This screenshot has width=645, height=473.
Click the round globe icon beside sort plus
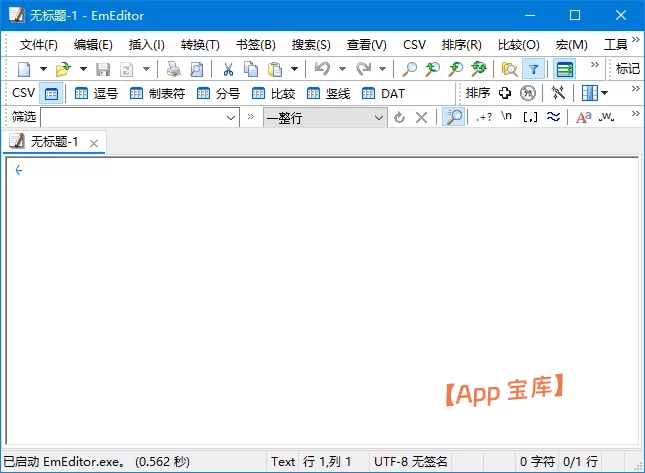528,93
